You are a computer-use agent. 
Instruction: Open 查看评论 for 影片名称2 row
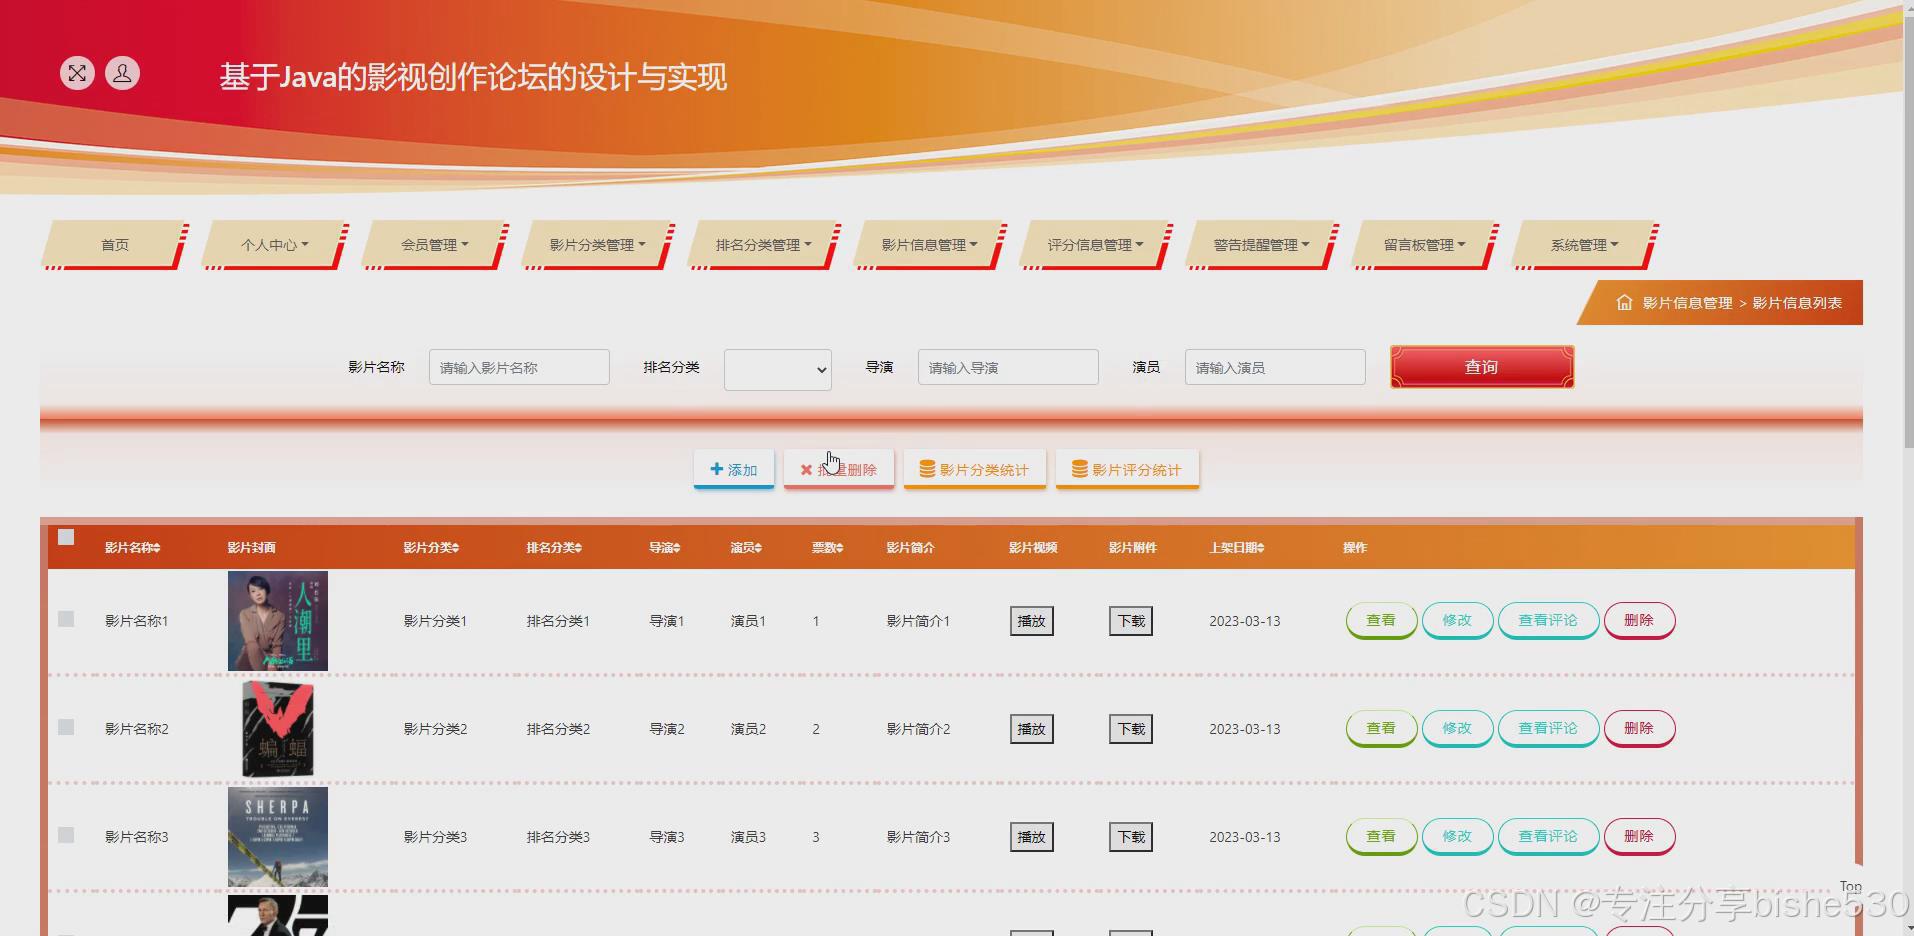(1548, 728)
